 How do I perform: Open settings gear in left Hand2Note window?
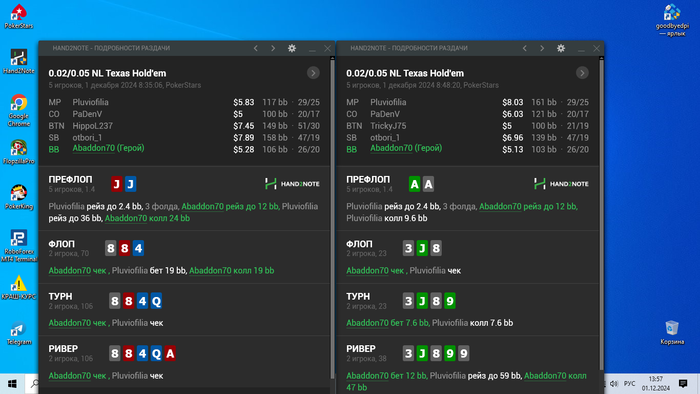point(292,48)
